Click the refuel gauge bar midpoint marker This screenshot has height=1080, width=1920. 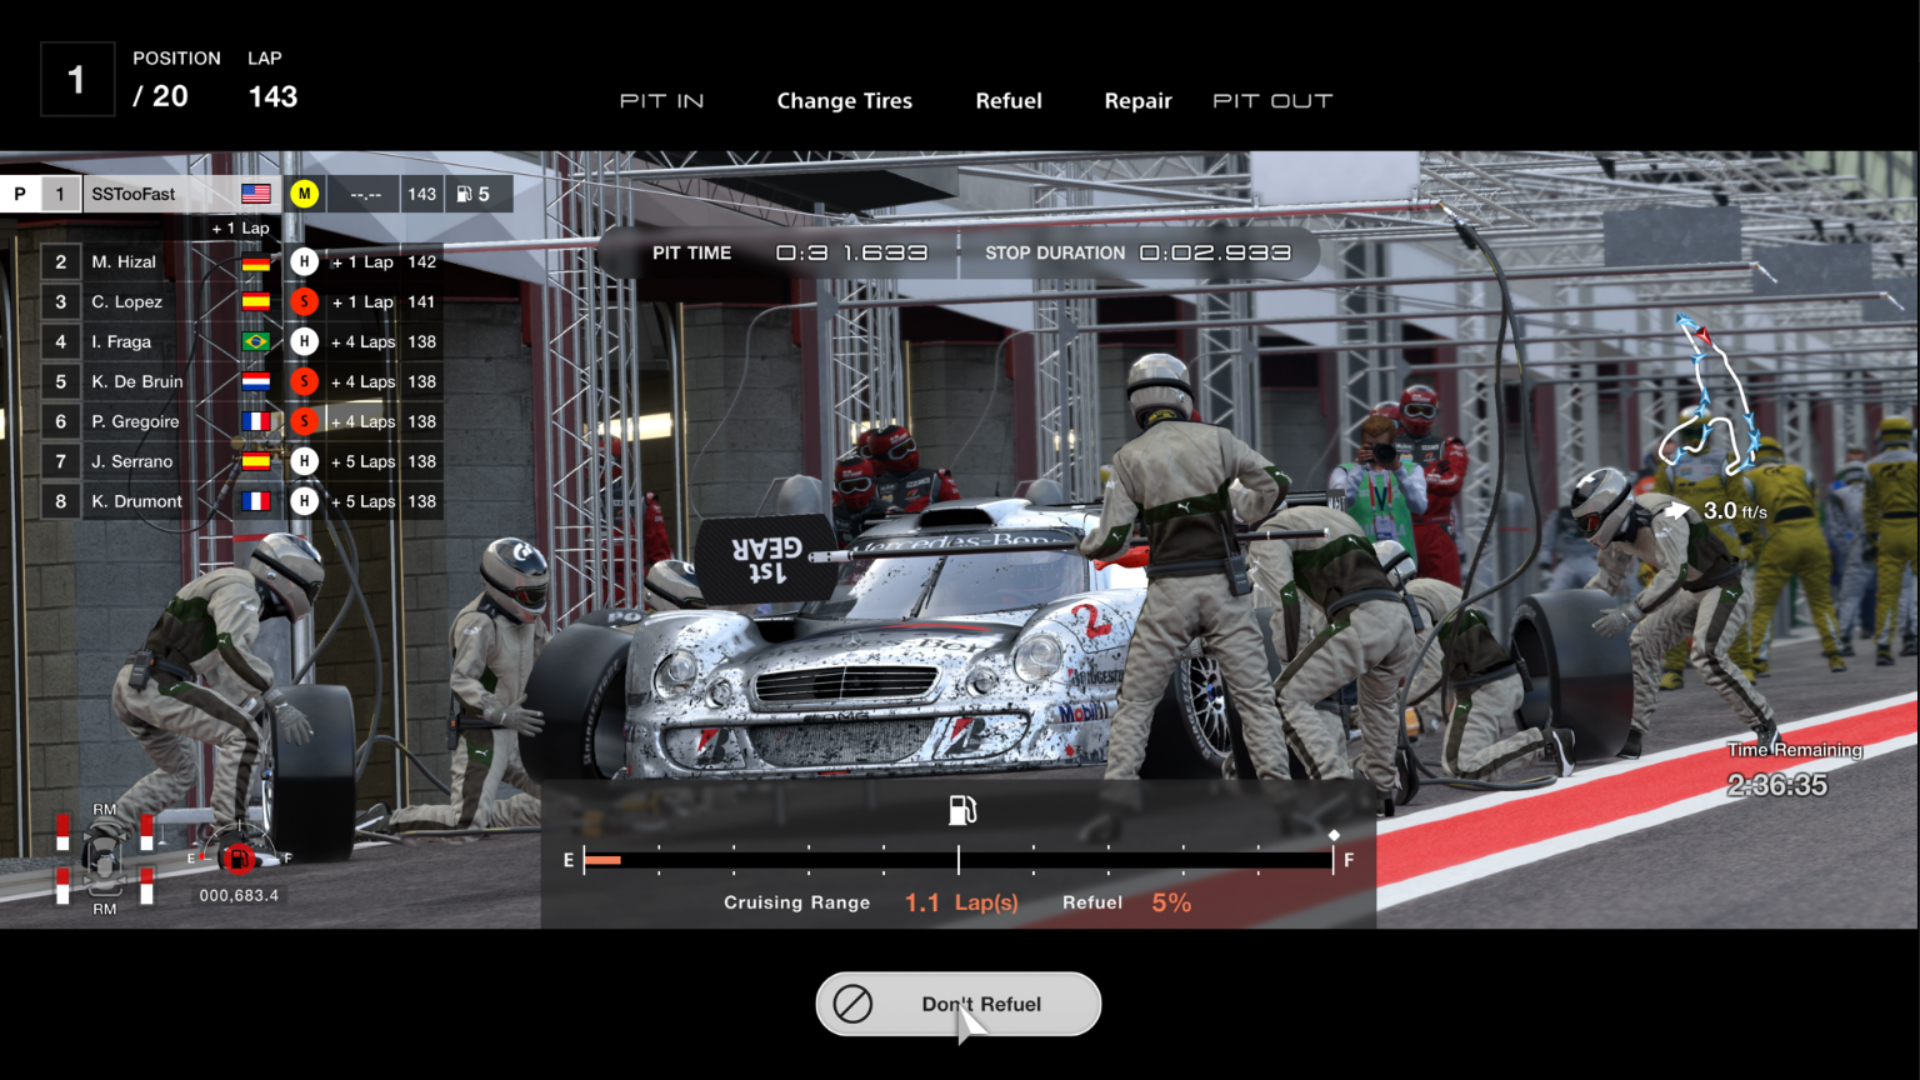coord(958,859)
